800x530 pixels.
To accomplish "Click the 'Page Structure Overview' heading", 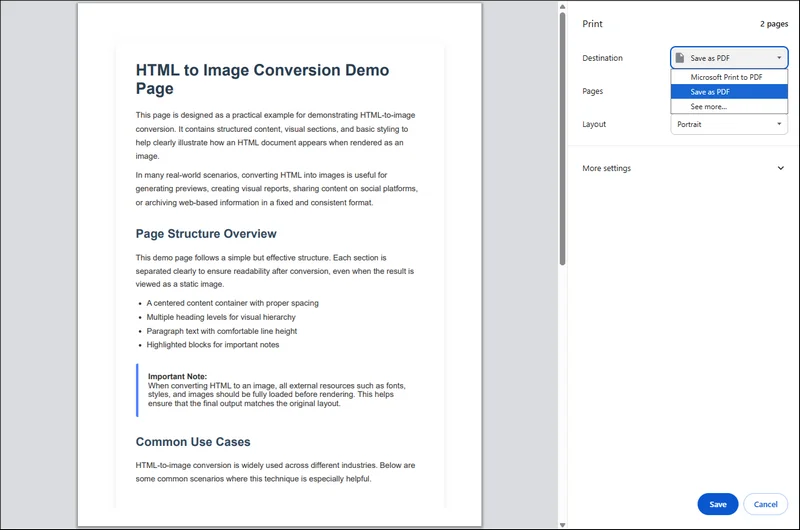I will (x=206, y=234).
